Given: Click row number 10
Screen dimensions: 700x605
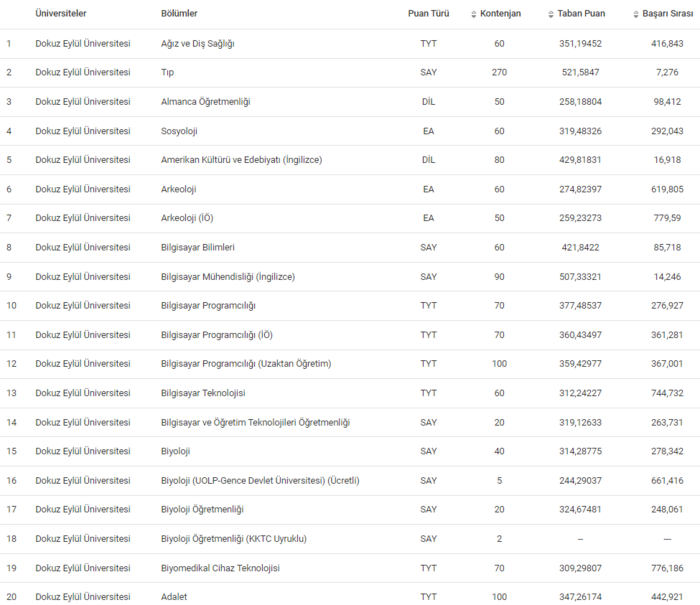Looking at the screenshot, I should pyautogui.click(x=12, y=306).
